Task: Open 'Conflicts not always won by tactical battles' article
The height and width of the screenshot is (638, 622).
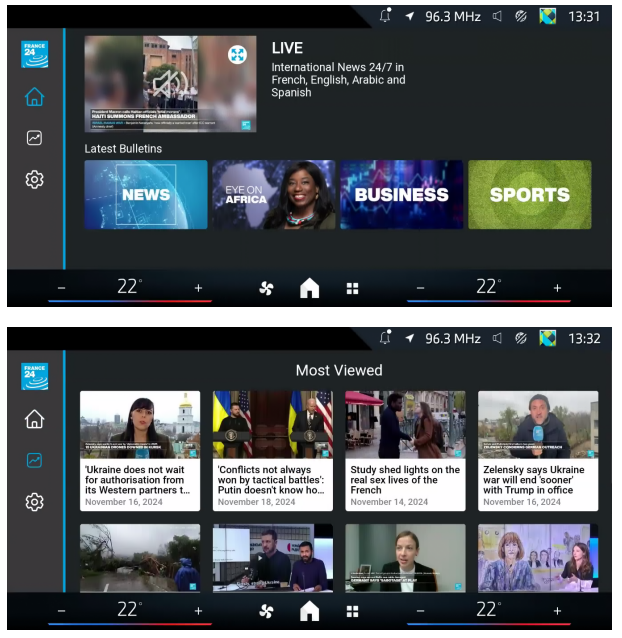Action: click(x=273, y=450)
